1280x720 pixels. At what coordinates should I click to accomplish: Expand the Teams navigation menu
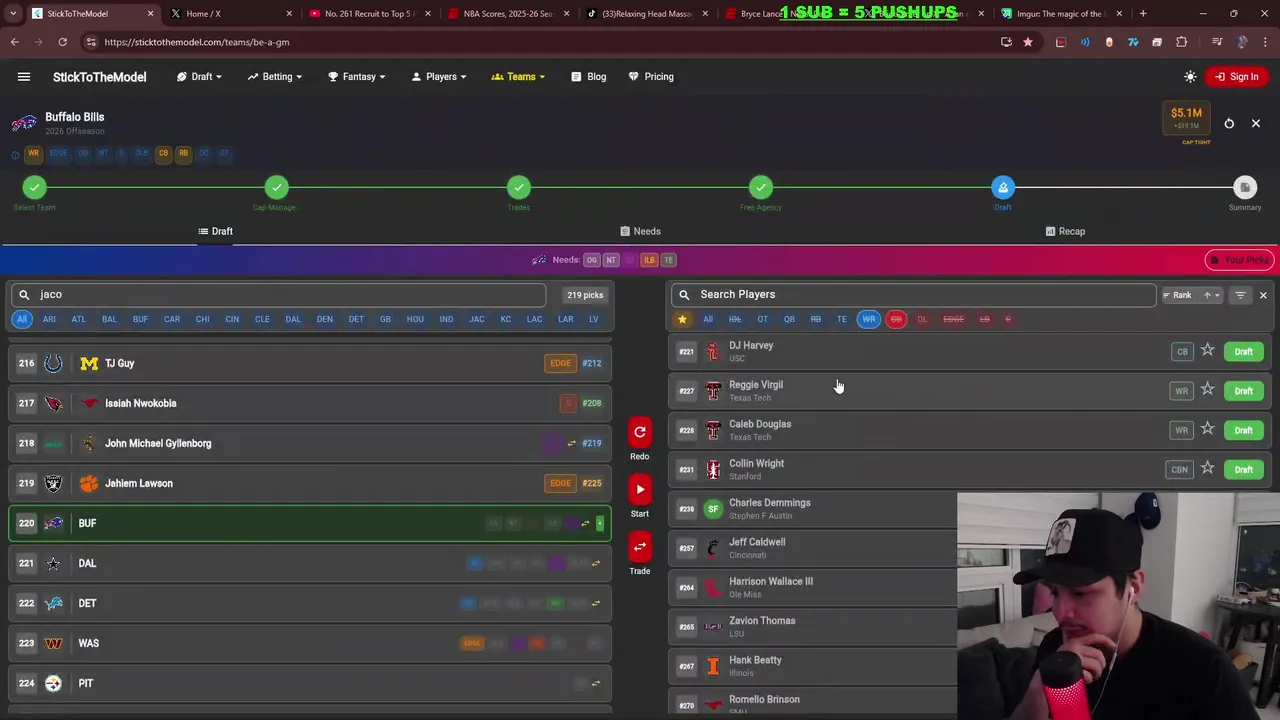click(519, 77)
